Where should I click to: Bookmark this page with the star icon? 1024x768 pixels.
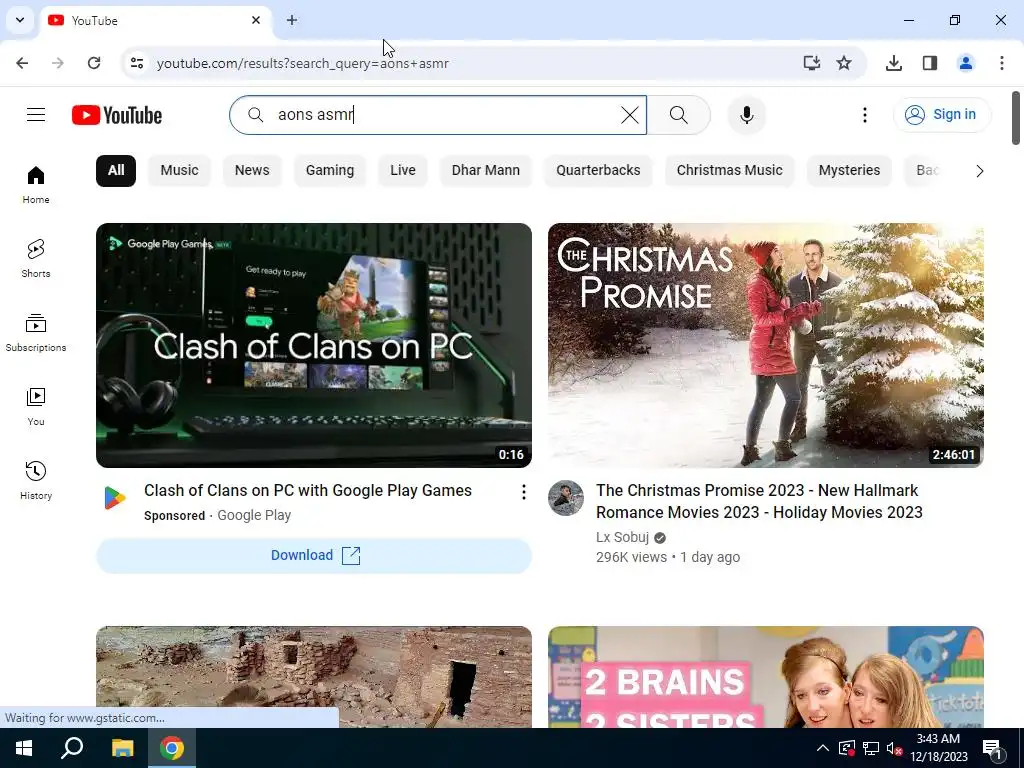point(844,63)
